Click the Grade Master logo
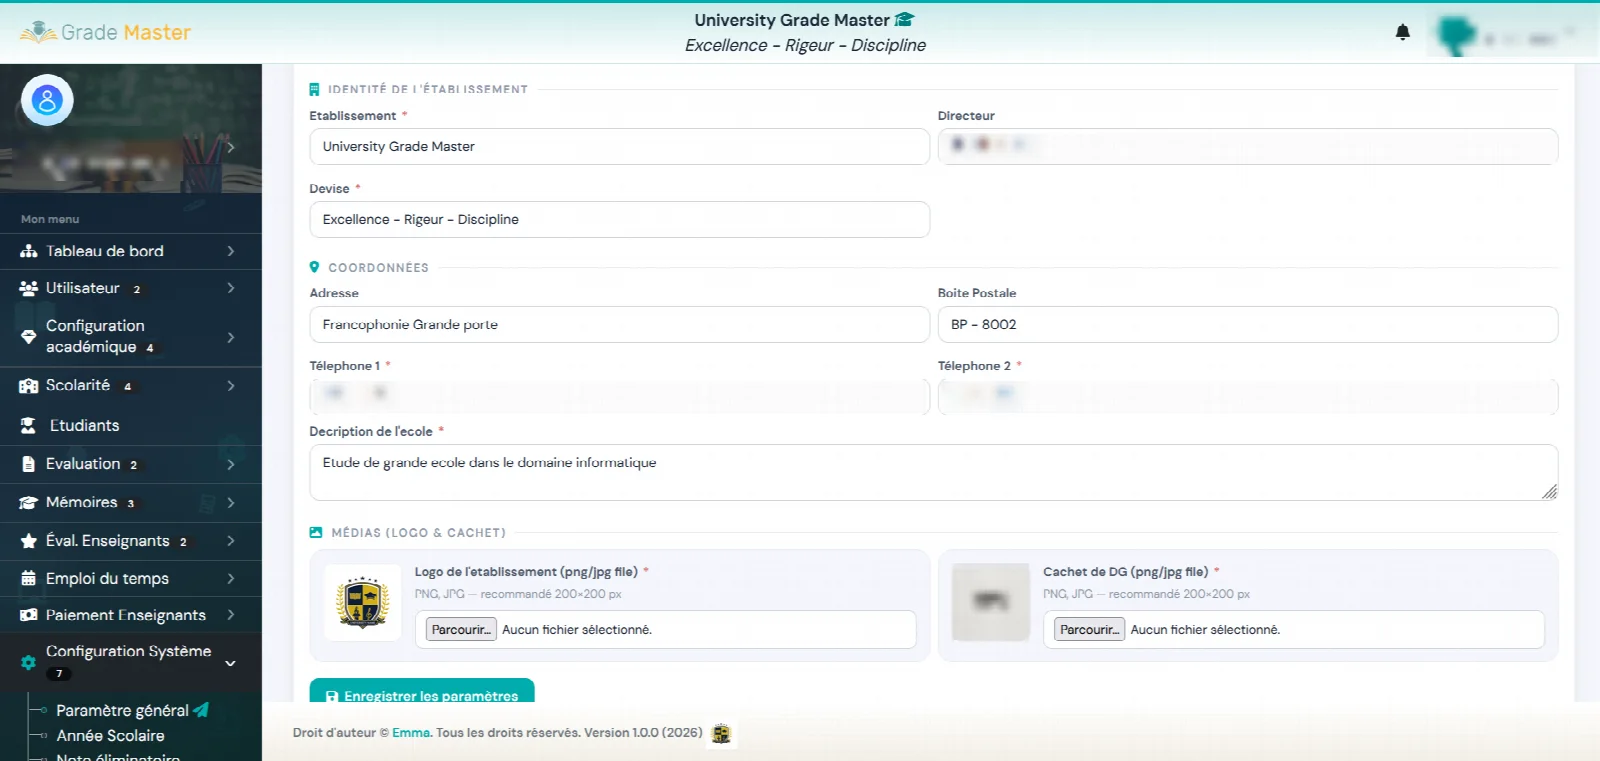The width and height of the screenshot is (1600, 761). 105,32
